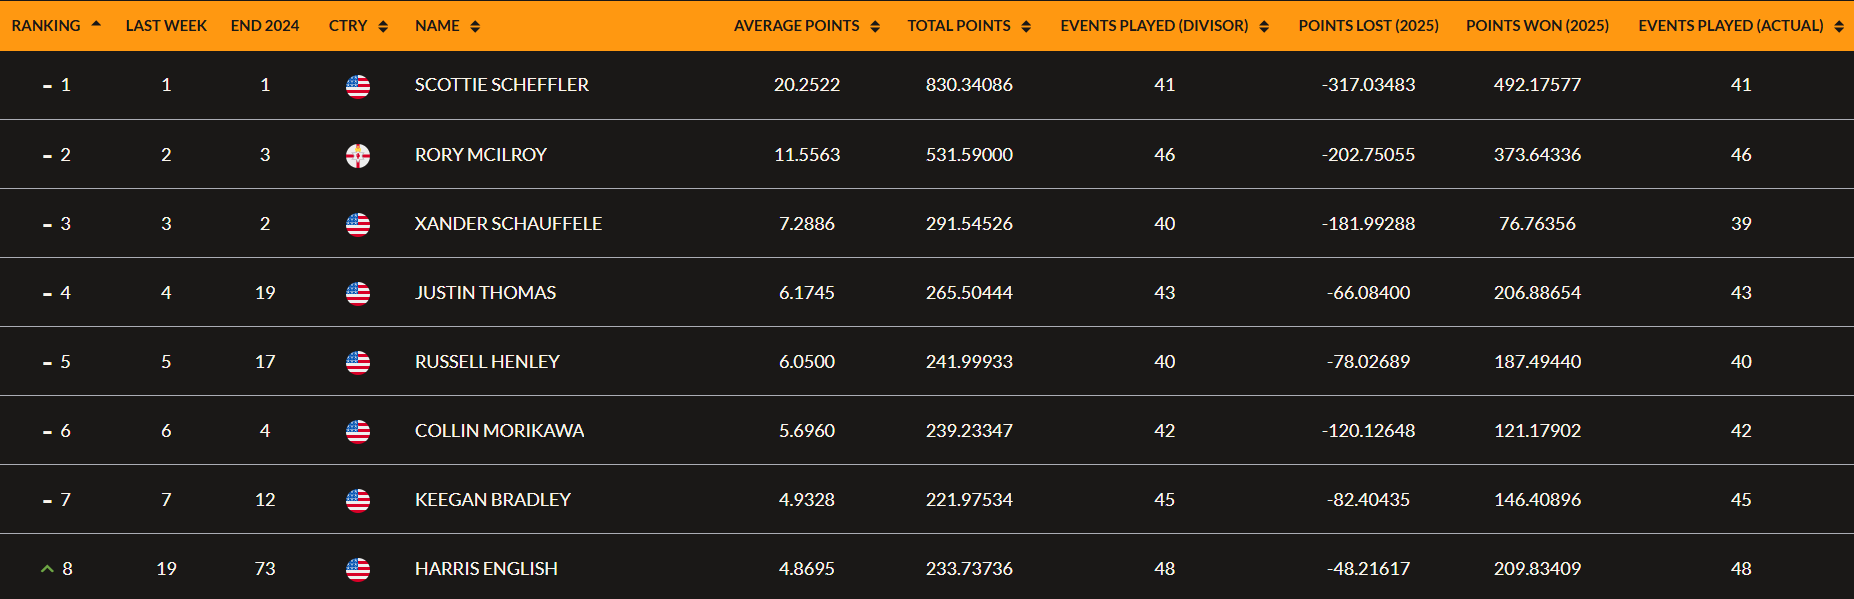The image size is (1854, 599).
Task: Click the USA flag beside Scottie Scheffler
Action: click(357, 86)
